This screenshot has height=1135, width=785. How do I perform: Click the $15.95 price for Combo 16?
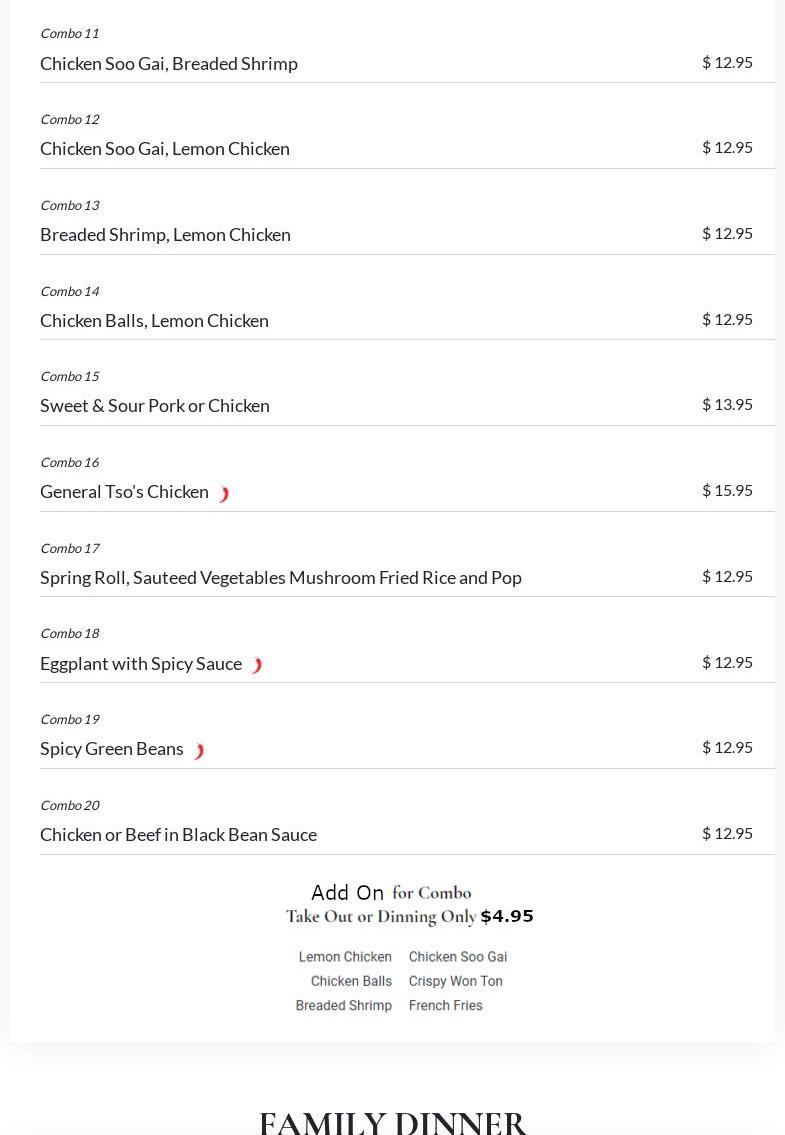click(x=727, y=490)
